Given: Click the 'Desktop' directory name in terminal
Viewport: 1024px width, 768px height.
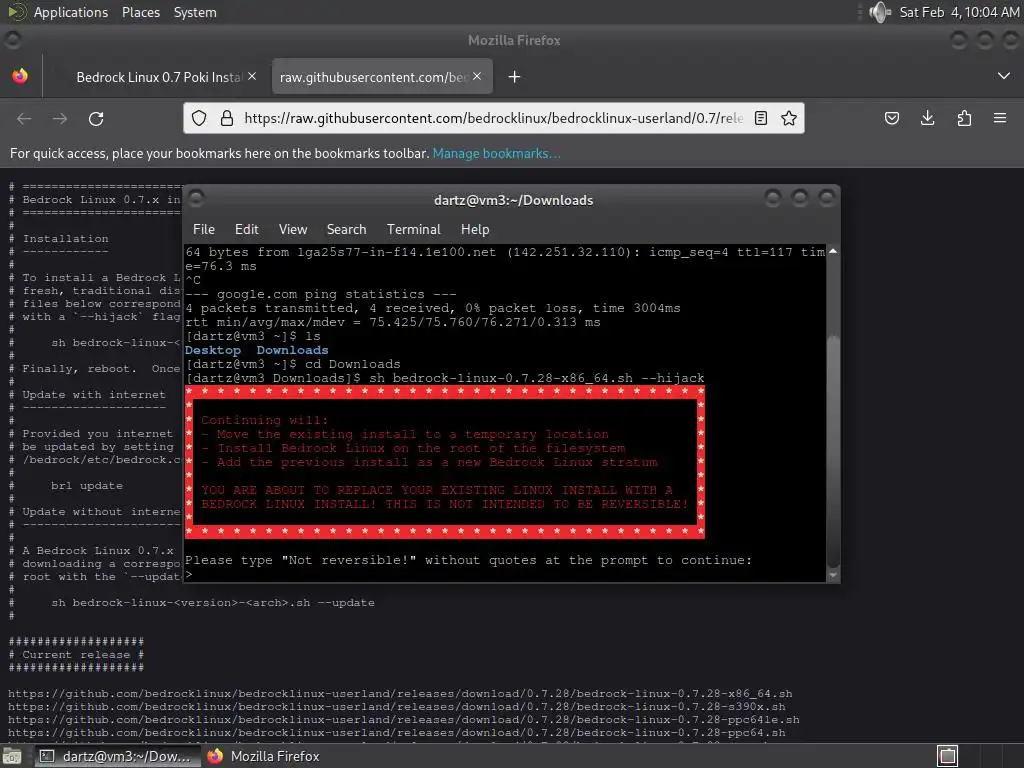Looking at the screenshot, I should pos(213,350).
